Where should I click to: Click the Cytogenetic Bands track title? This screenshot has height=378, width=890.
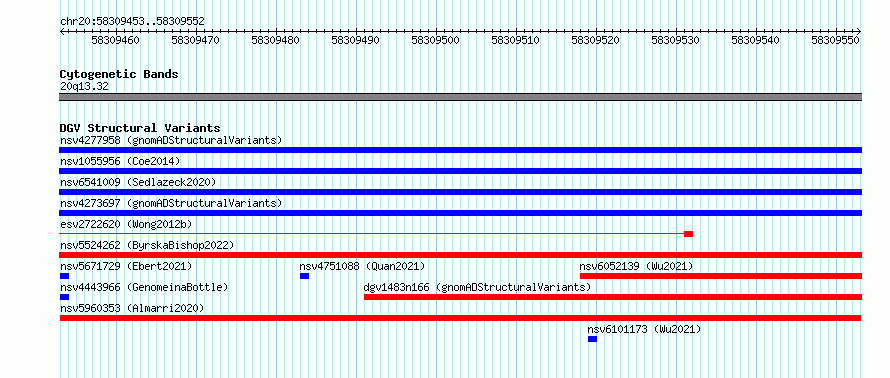(119, 74)
